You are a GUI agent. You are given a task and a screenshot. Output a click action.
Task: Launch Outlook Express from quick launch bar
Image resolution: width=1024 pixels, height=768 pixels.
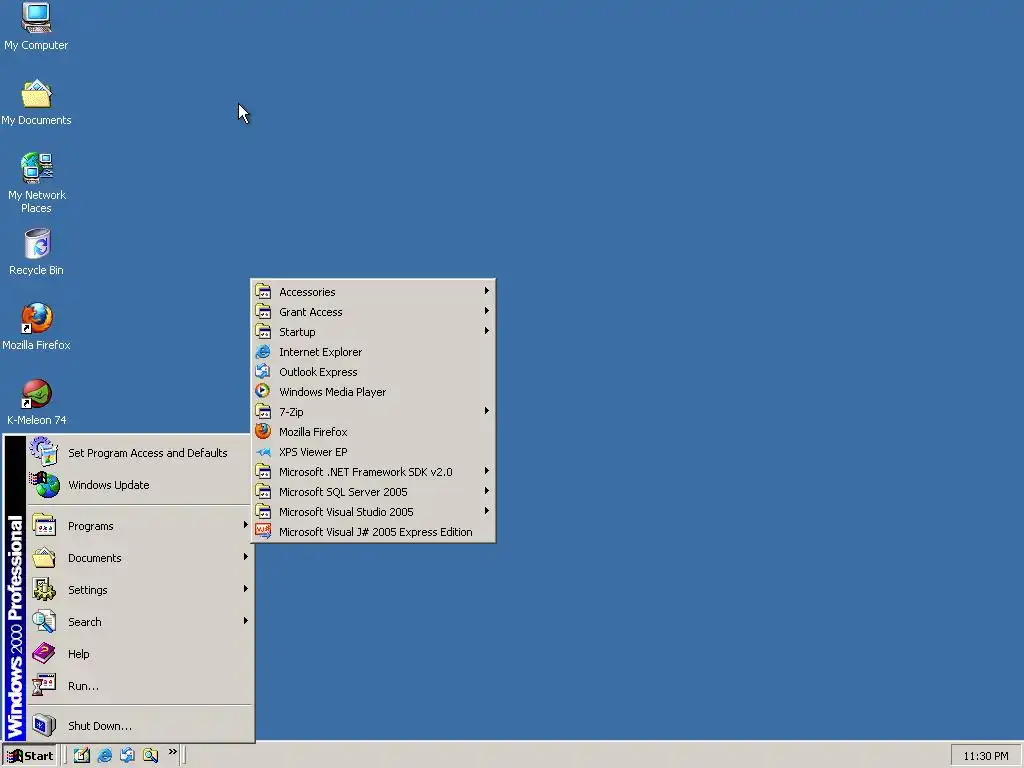tap(127, 755)
